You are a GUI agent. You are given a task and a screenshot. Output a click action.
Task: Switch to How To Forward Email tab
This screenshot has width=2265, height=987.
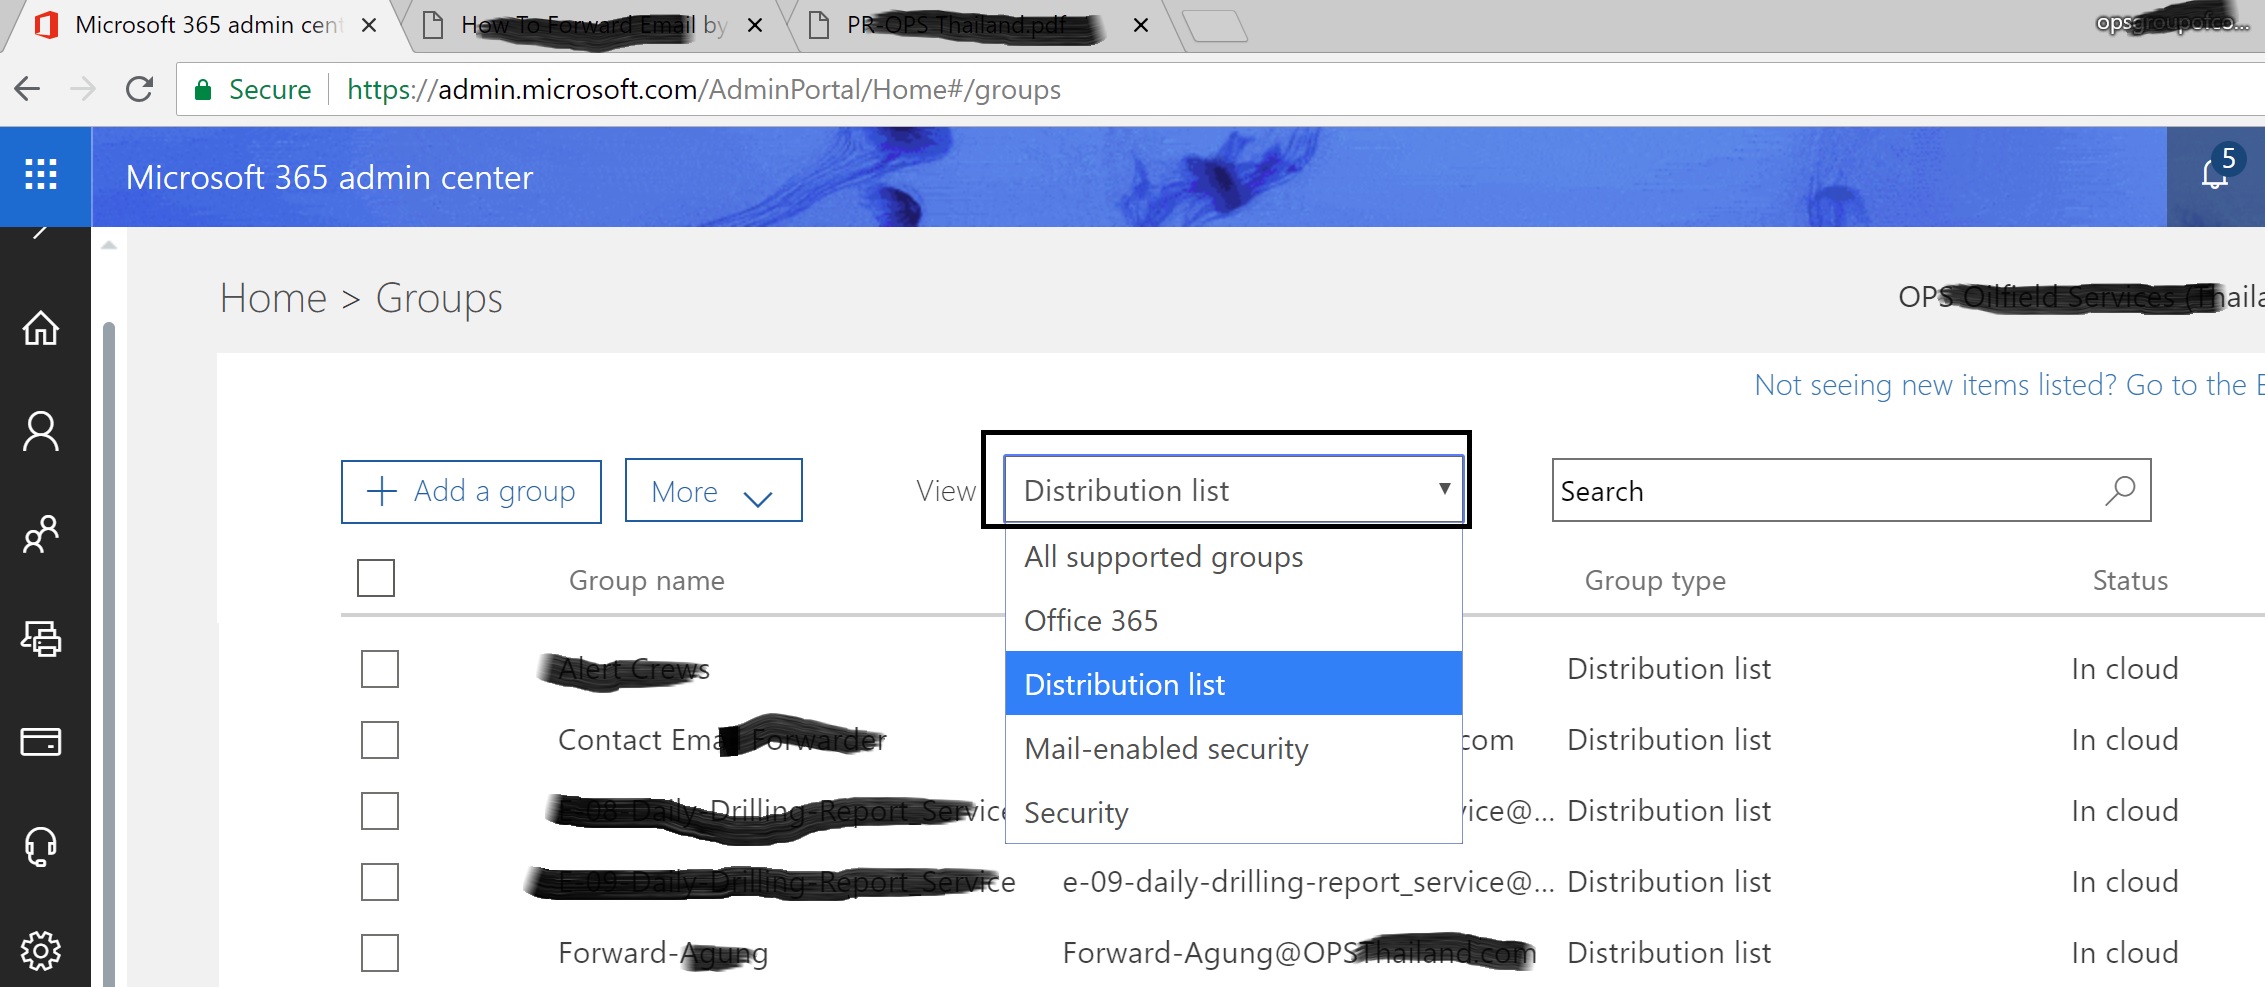(594, 25)
